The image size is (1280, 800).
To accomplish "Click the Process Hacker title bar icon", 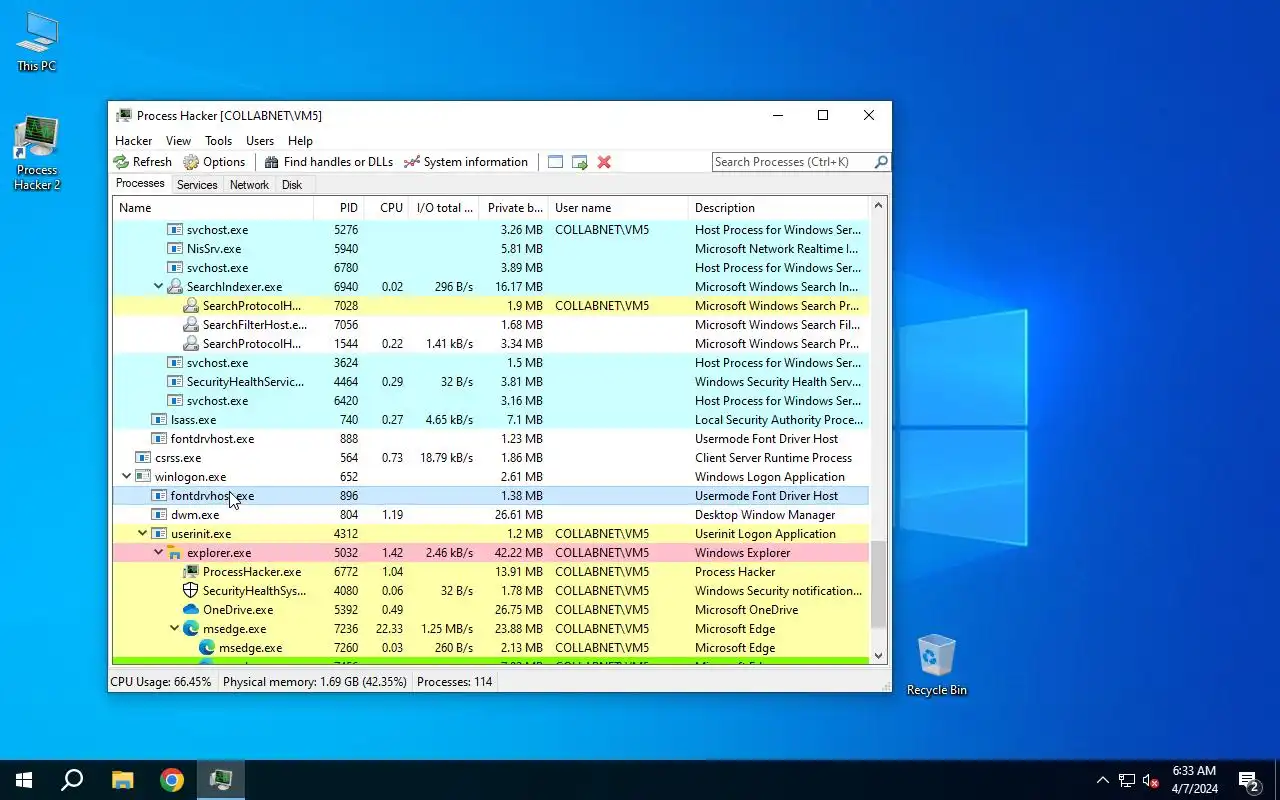I will click(124, 116).
